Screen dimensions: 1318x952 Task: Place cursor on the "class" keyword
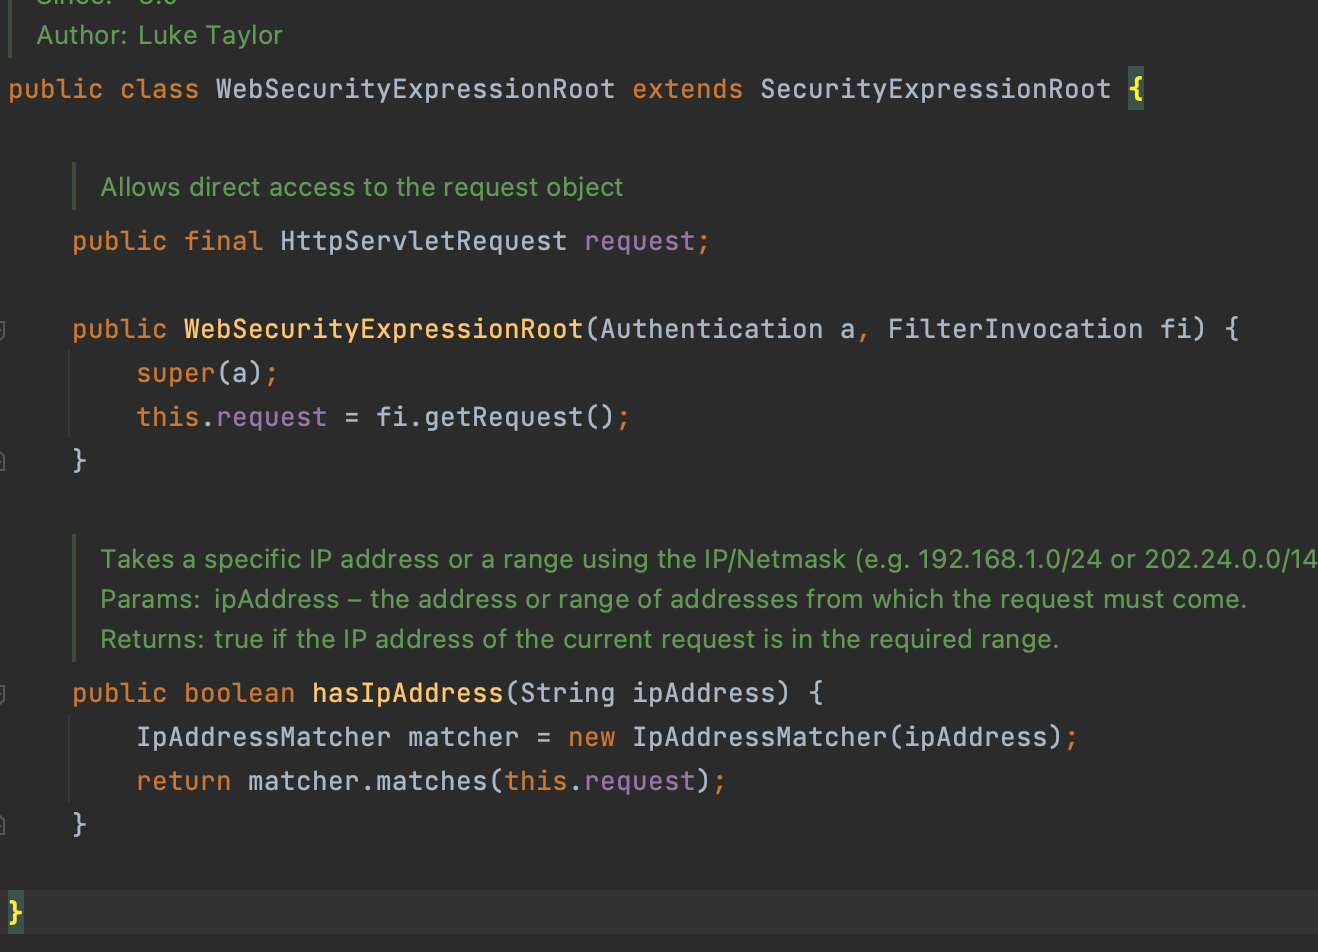pos(160,89)
